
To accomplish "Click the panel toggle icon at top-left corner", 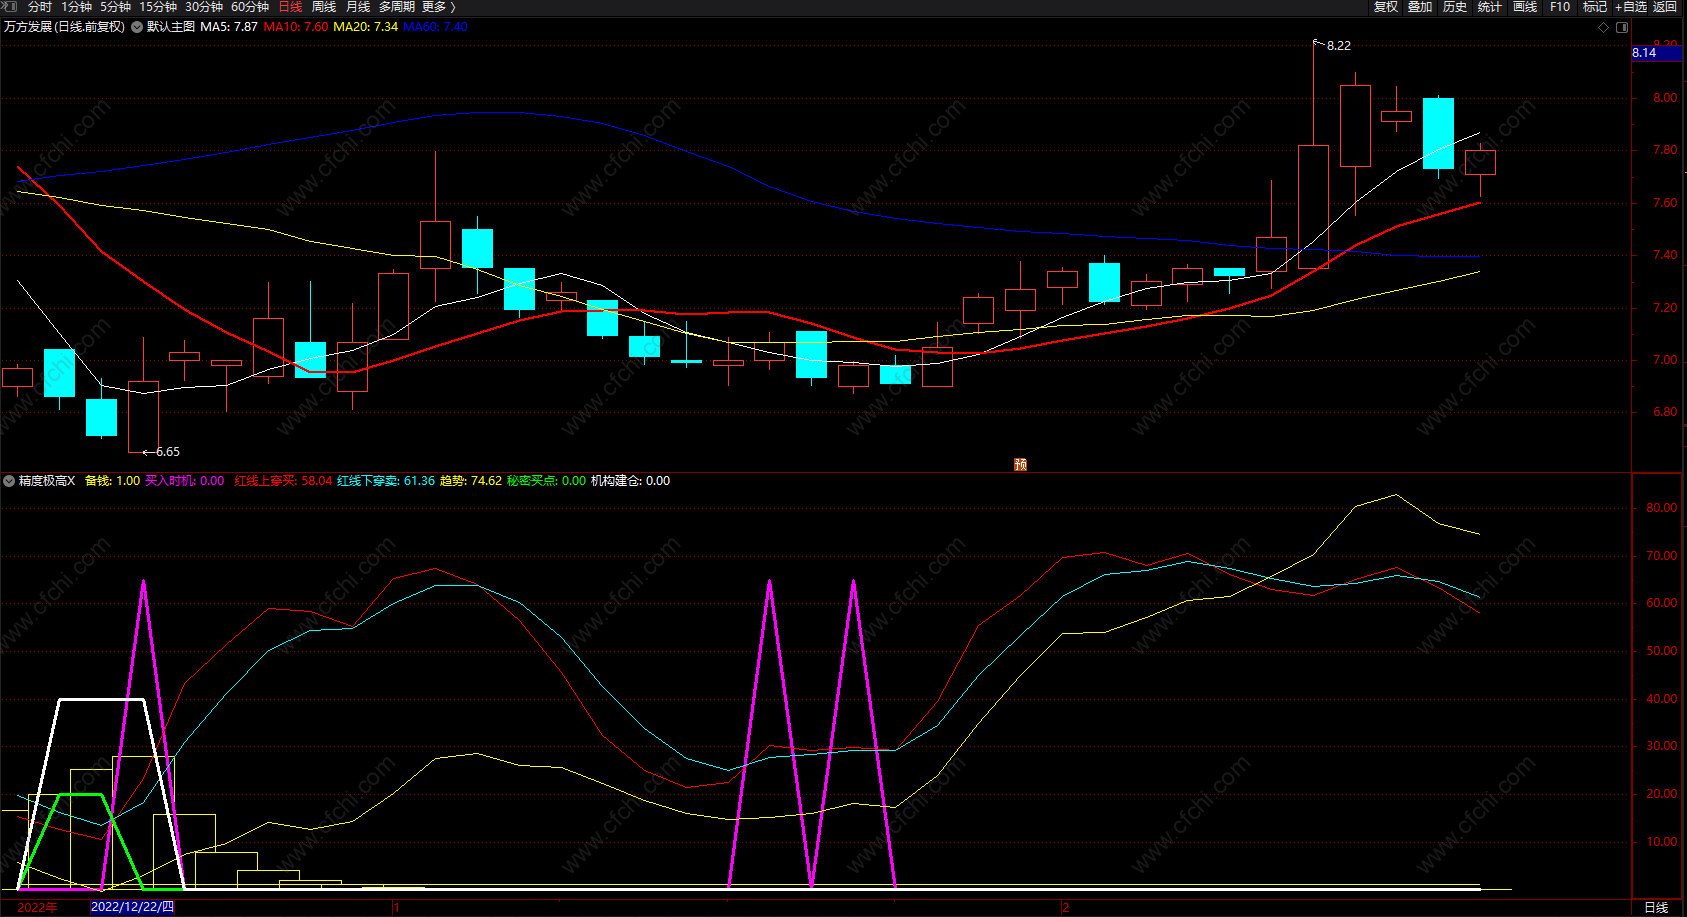I will click(x=10, y=6).
